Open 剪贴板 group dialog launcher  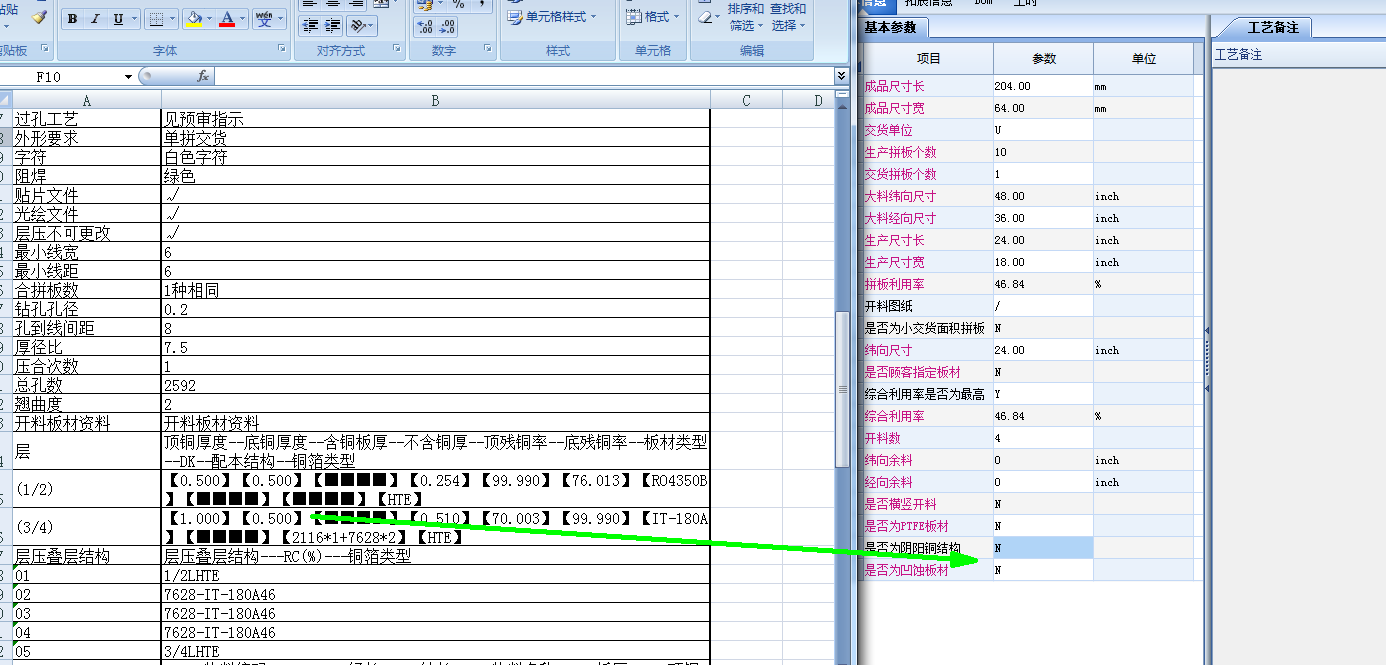coord(45,50)
